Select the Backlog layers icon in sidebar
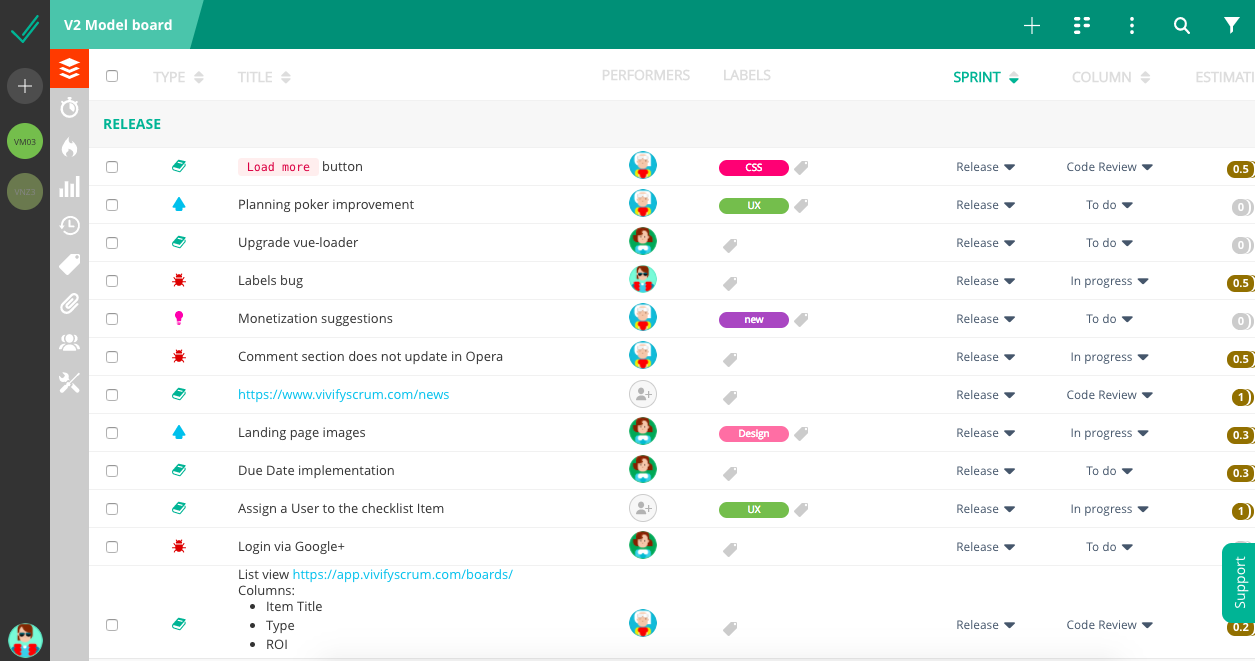Screen dimensions: 1255x661 pos(69,70)
